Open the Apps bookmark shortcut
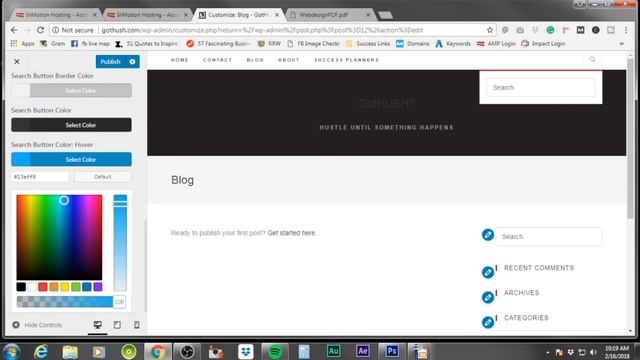The height and width of the screenshot is (360, 640). click(x=23, y=43)
